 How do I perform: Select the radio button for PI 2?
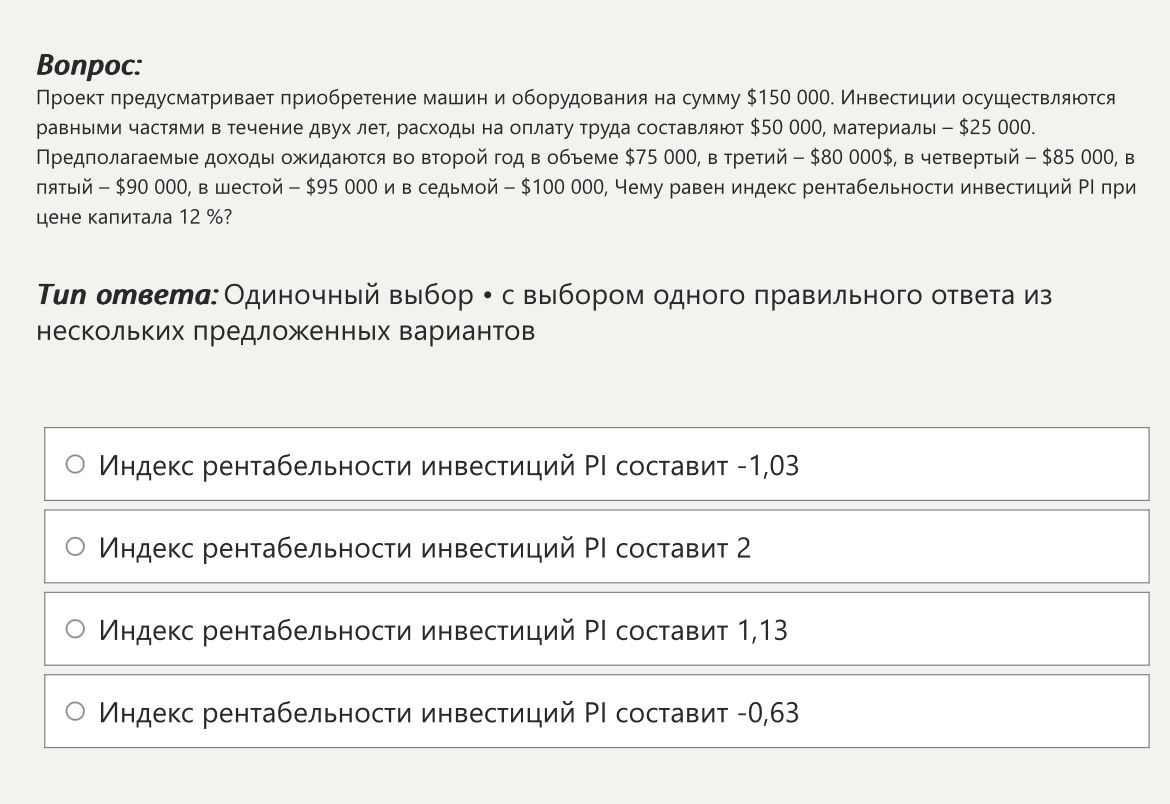click(75, 546)
